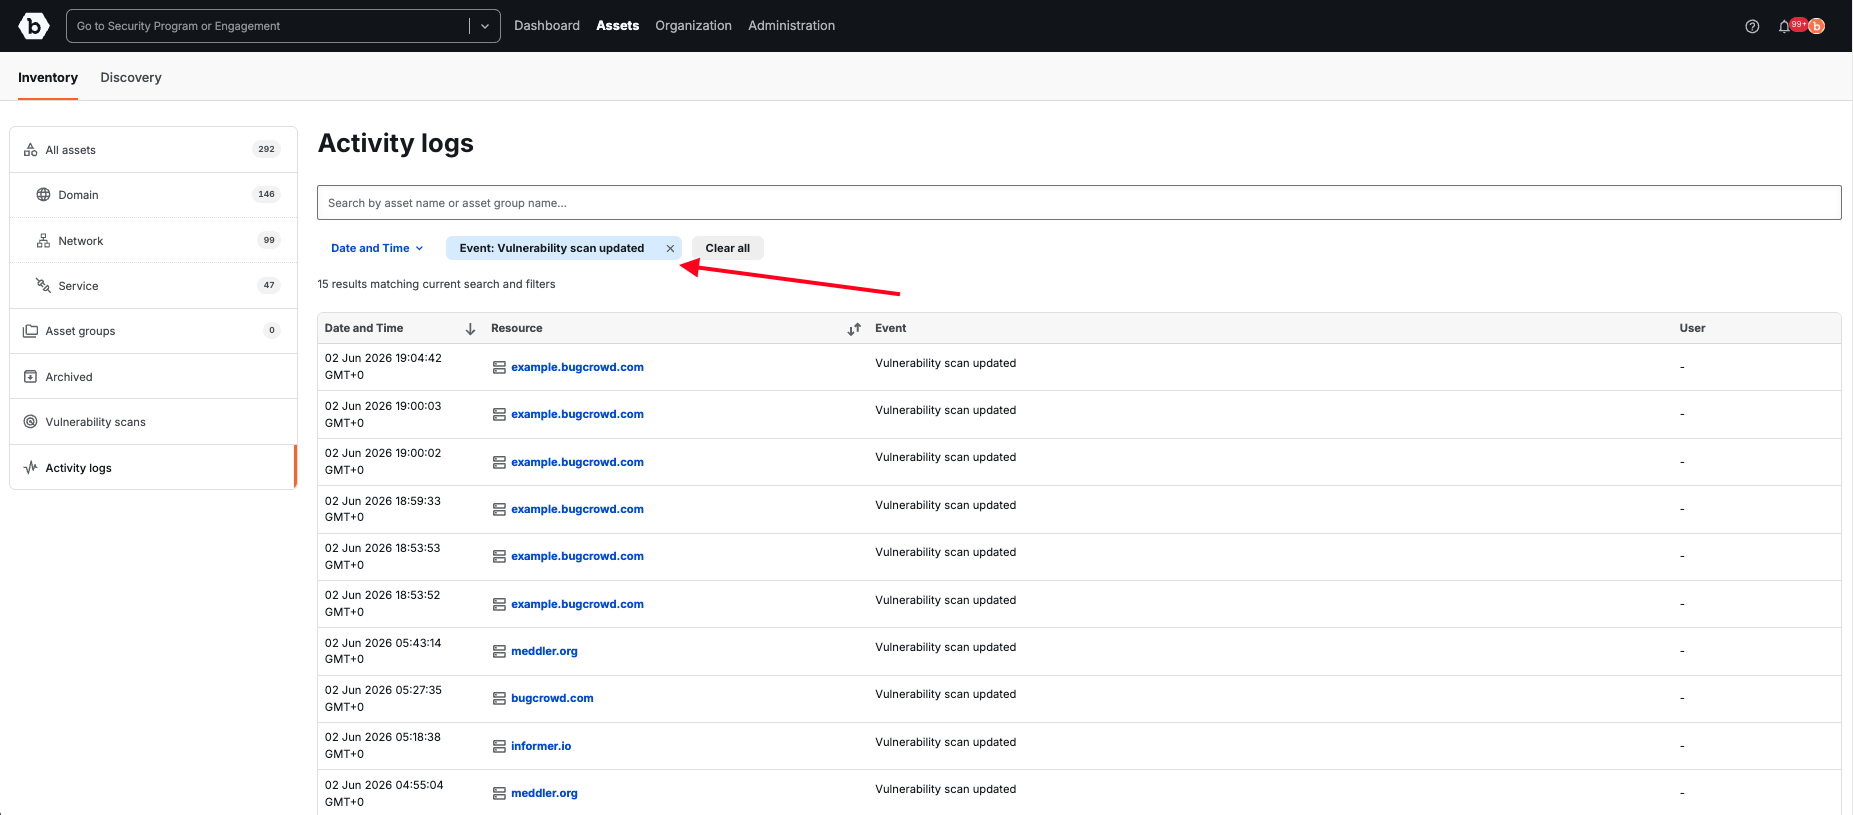
Task: Open the user avatar menu
Action: (1817, 27)
